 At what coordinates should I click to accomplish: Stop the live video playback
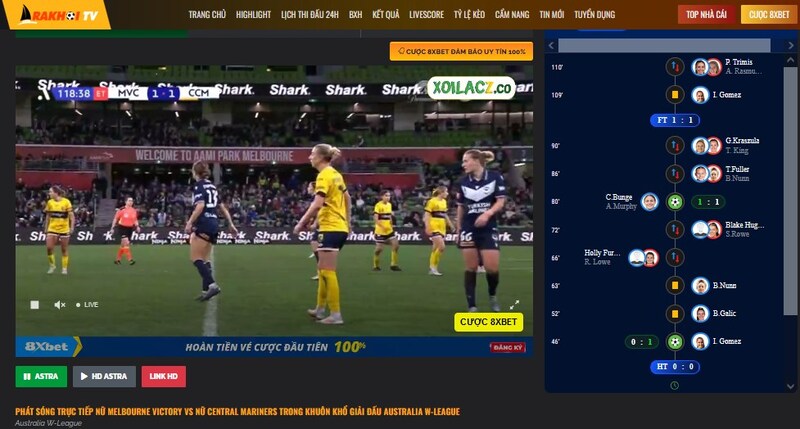tap(34, 305)
